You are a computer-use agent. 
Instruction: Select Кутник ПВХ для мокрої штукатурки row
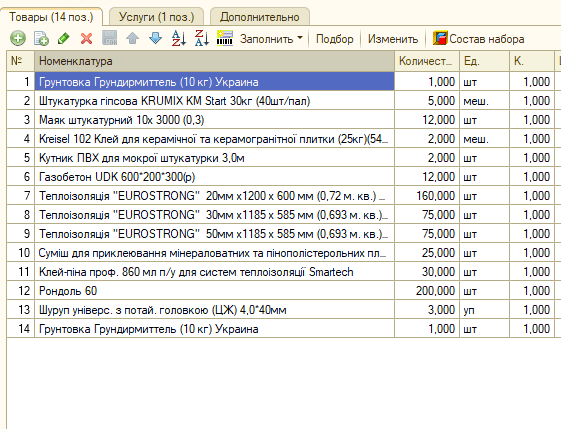pos(214,158)
